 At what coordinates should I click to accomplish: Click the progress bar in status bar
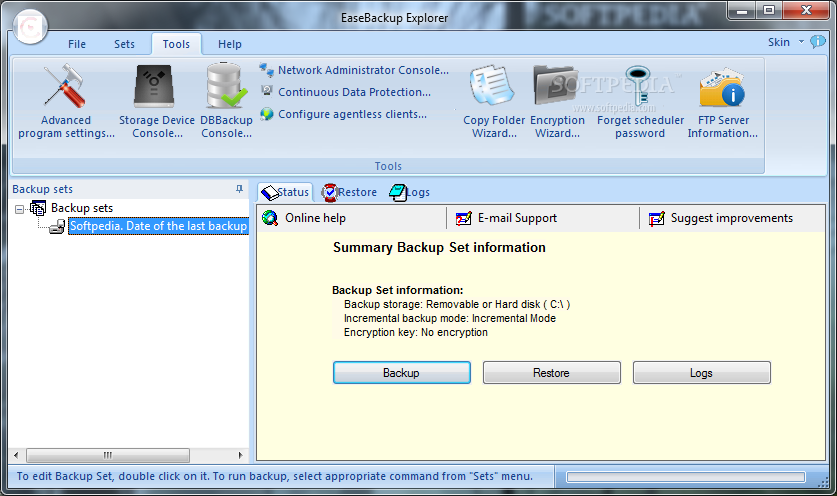tap(685, 477)
